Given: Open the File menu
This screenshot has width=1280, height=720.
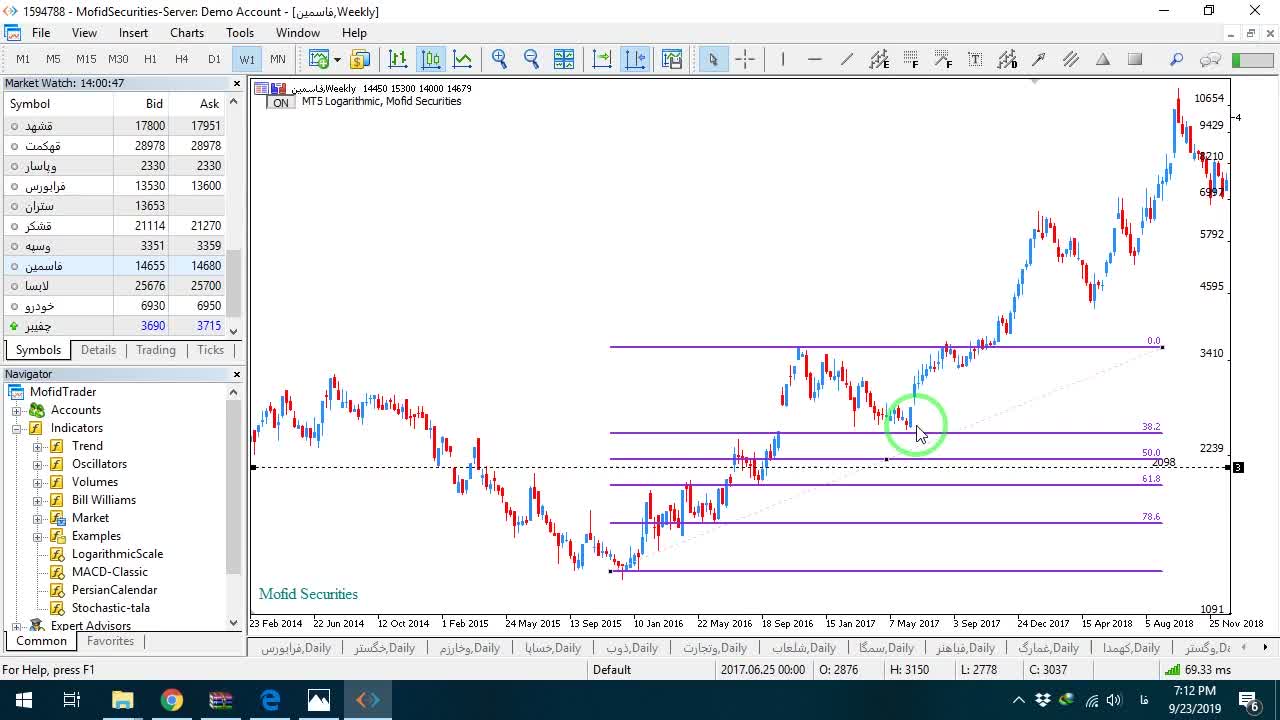Looking at the screenshot, I should coord(41,33).
